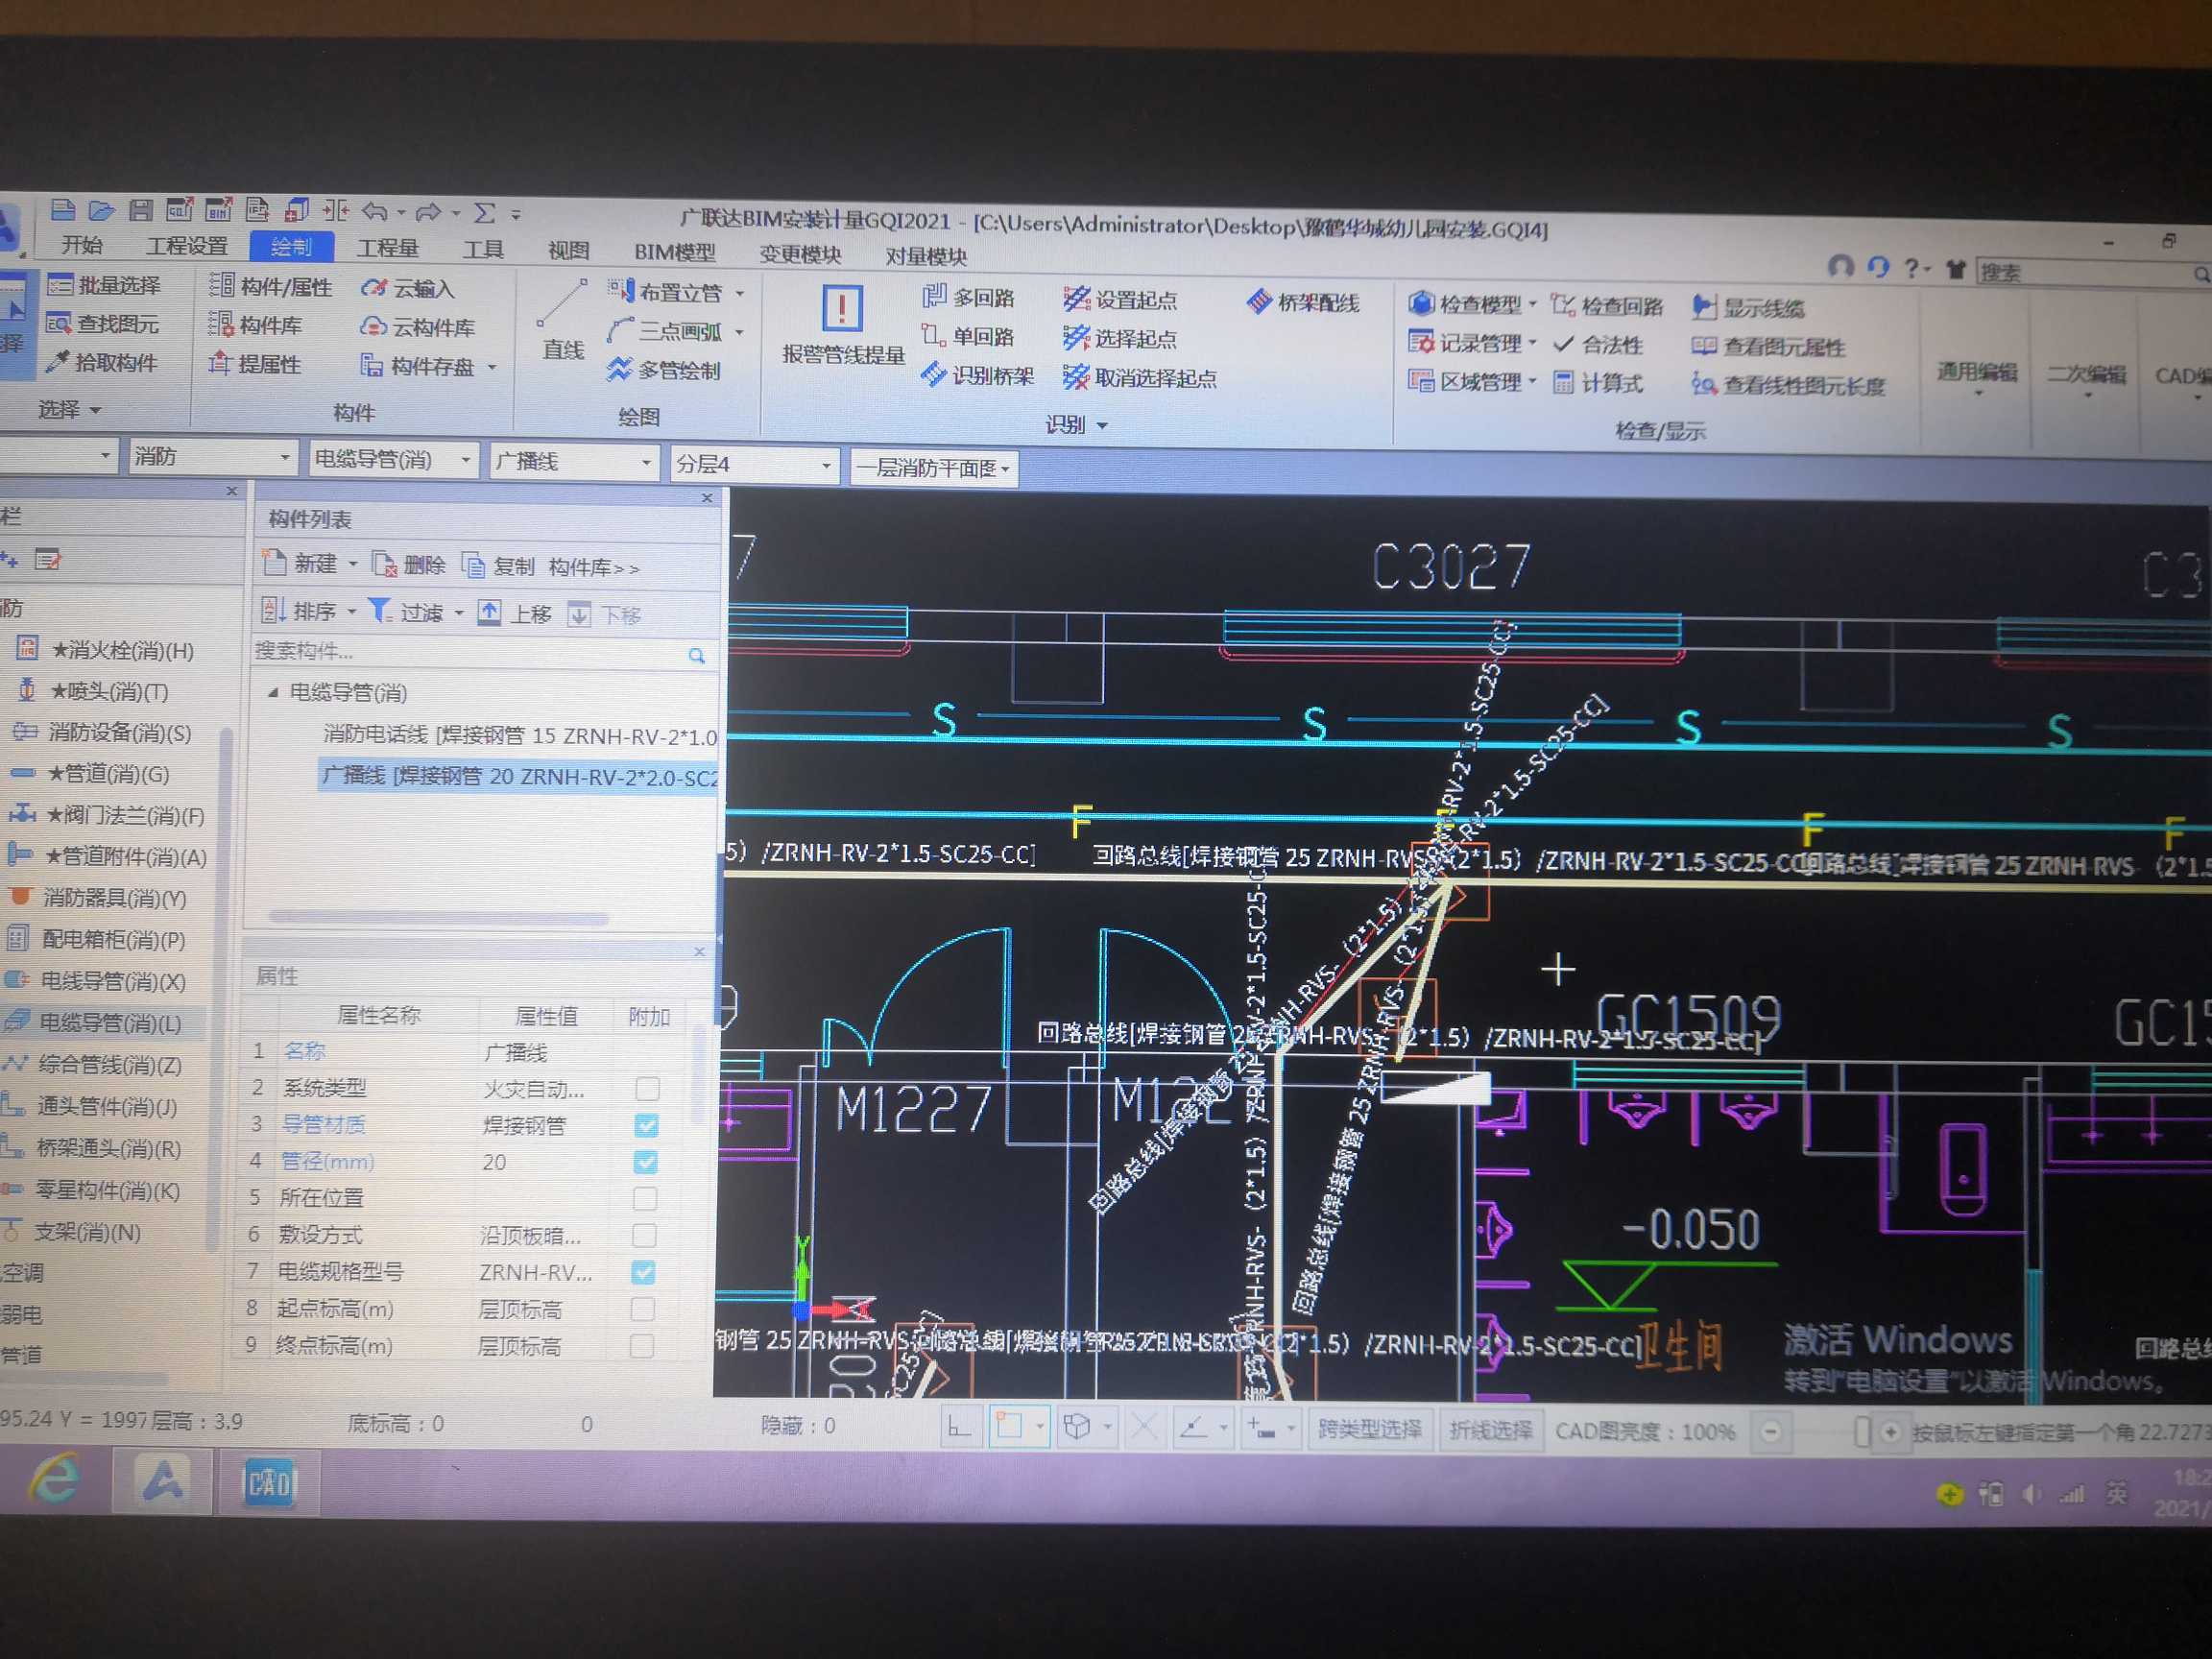Uncheck the 导管材质 附加 checkbox
Image resolution: width=2212 pixels, height=1659 pixels.
click(x=647, y=1125)
